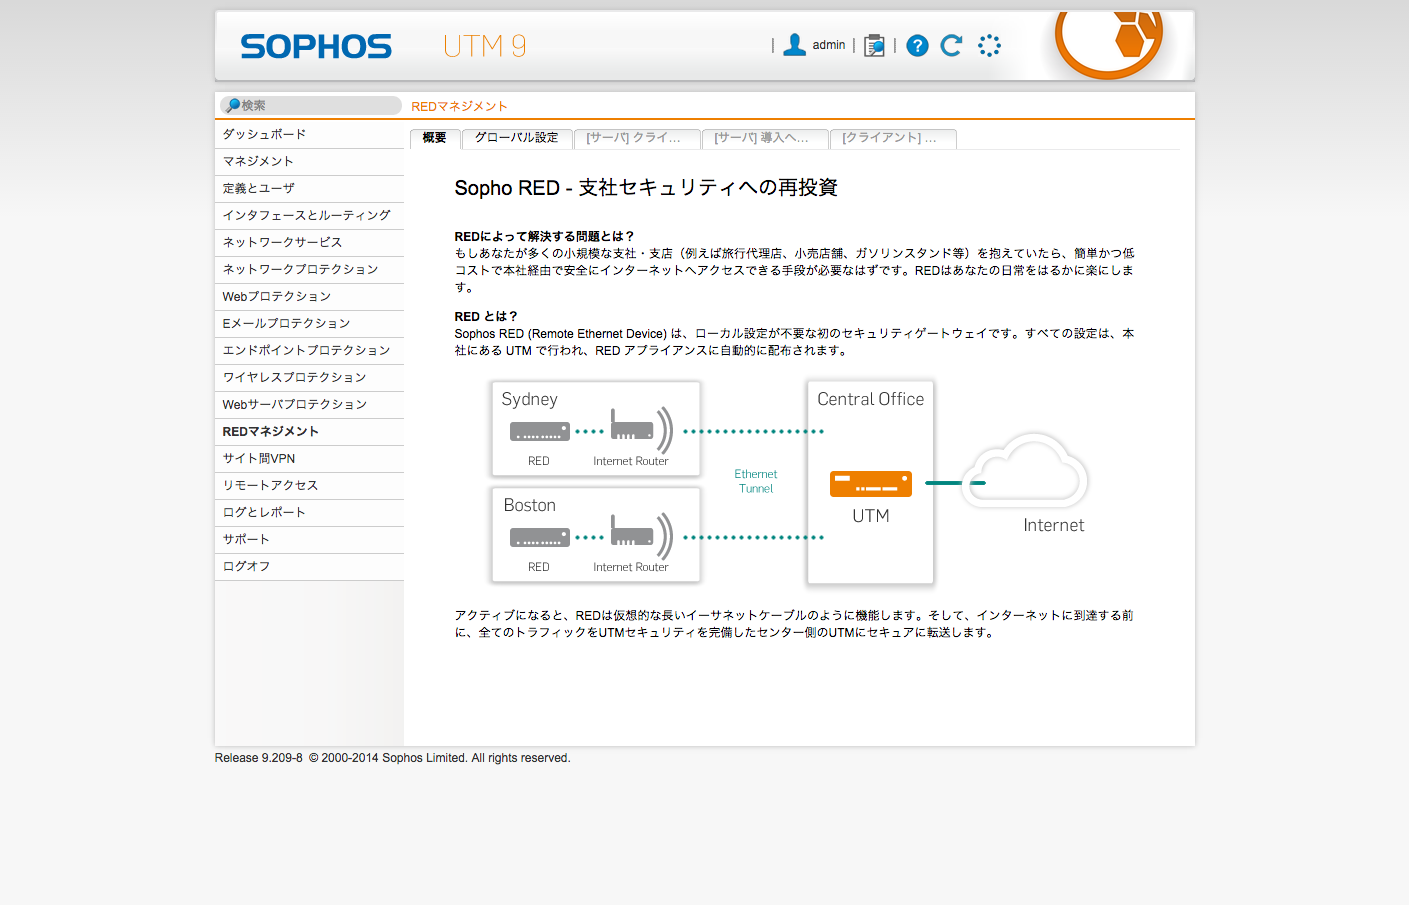Select REDマネジメント in sidebar
1409x905 pixels.
tap(309, 431)
